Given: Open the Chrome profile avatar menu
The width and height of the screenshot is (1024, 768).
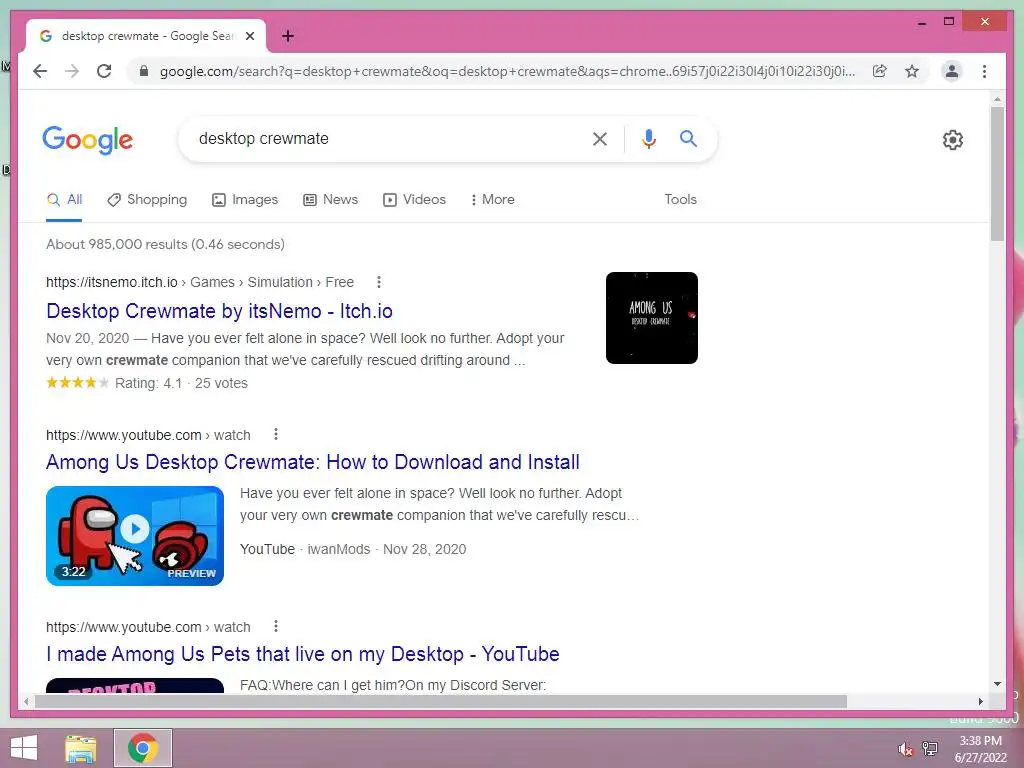Looking at the screenshot, I should pyautogui.click(x=952, y=71).
